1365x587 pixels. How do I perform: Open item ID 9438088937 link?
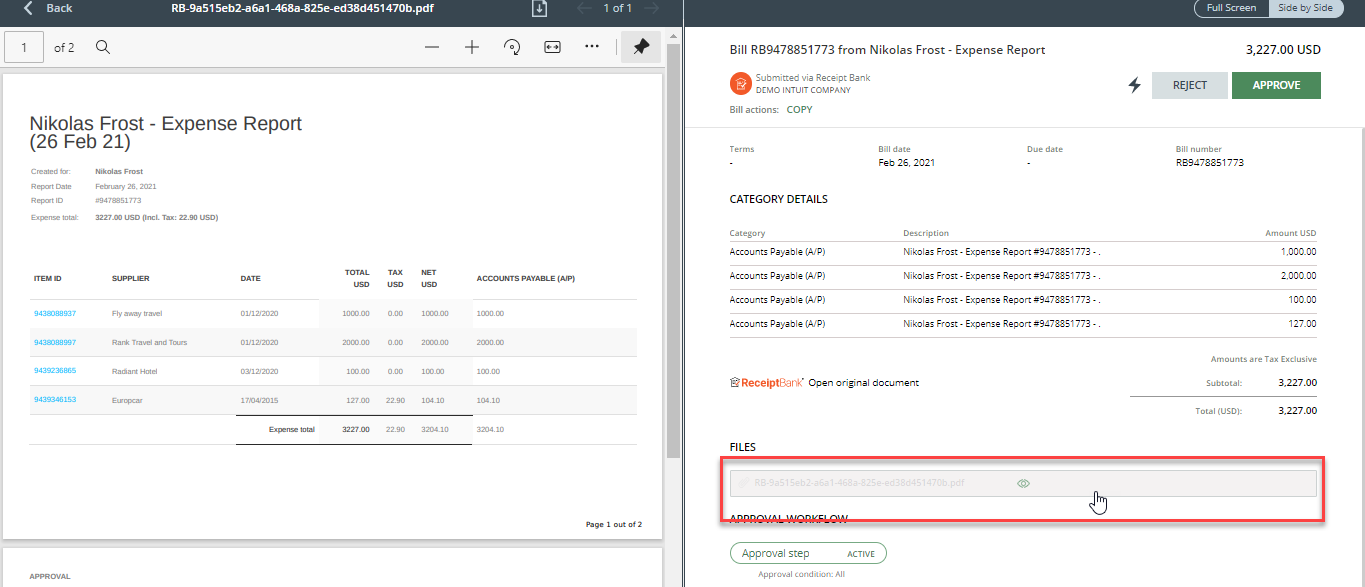55,314
